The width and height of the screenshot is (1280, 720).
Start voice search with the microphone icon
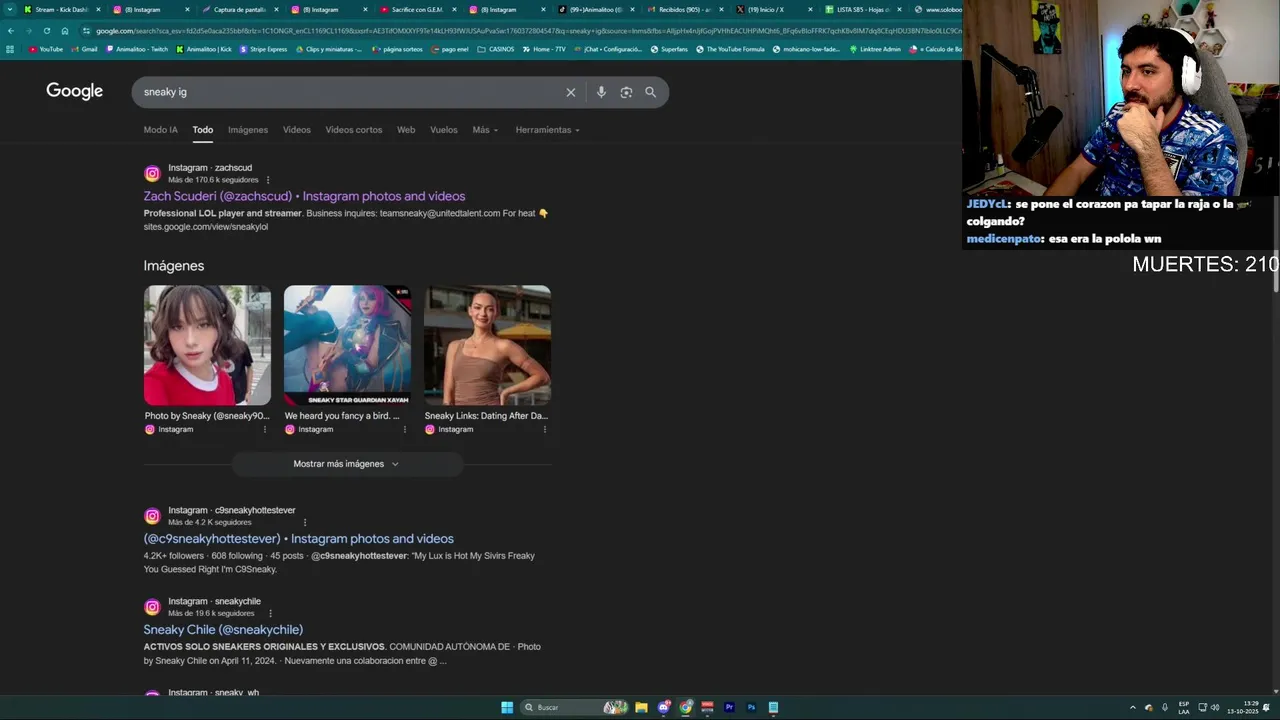[x=601, y=92]
